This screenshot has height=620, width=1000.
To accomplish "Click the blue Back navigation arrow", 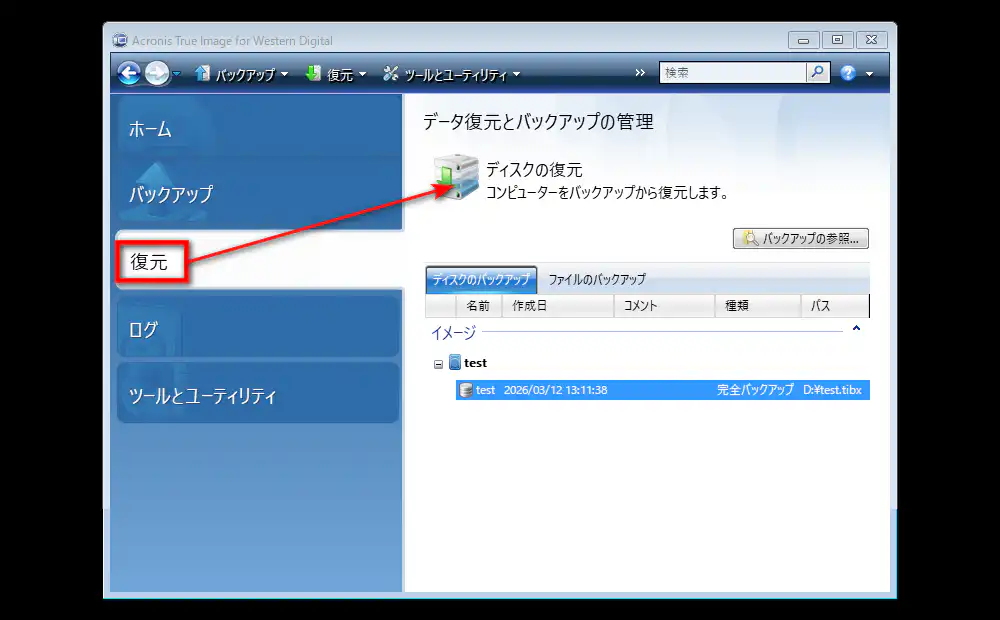I will pos(129,73).
